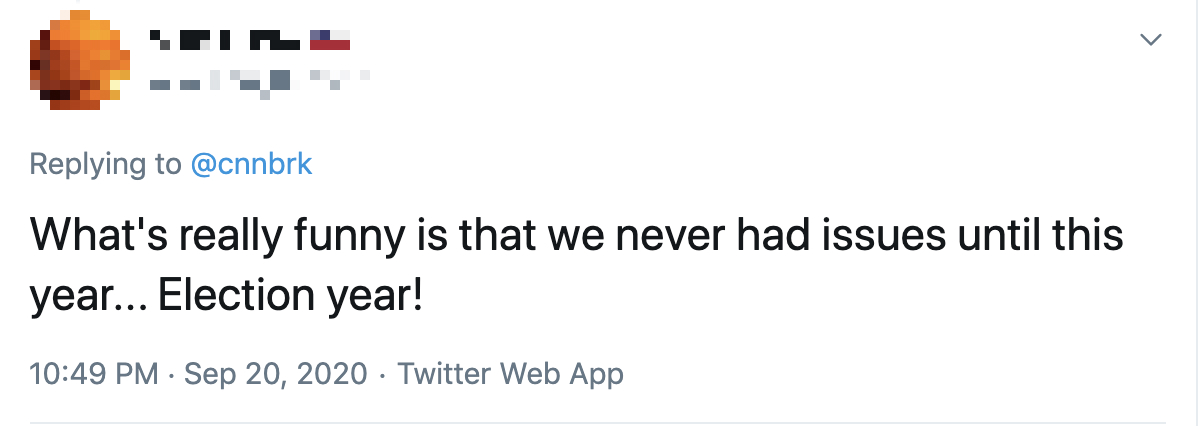Click the word "Web" in the source label
This screenshot has width=1200, height=426.
[x=528, y=374]
